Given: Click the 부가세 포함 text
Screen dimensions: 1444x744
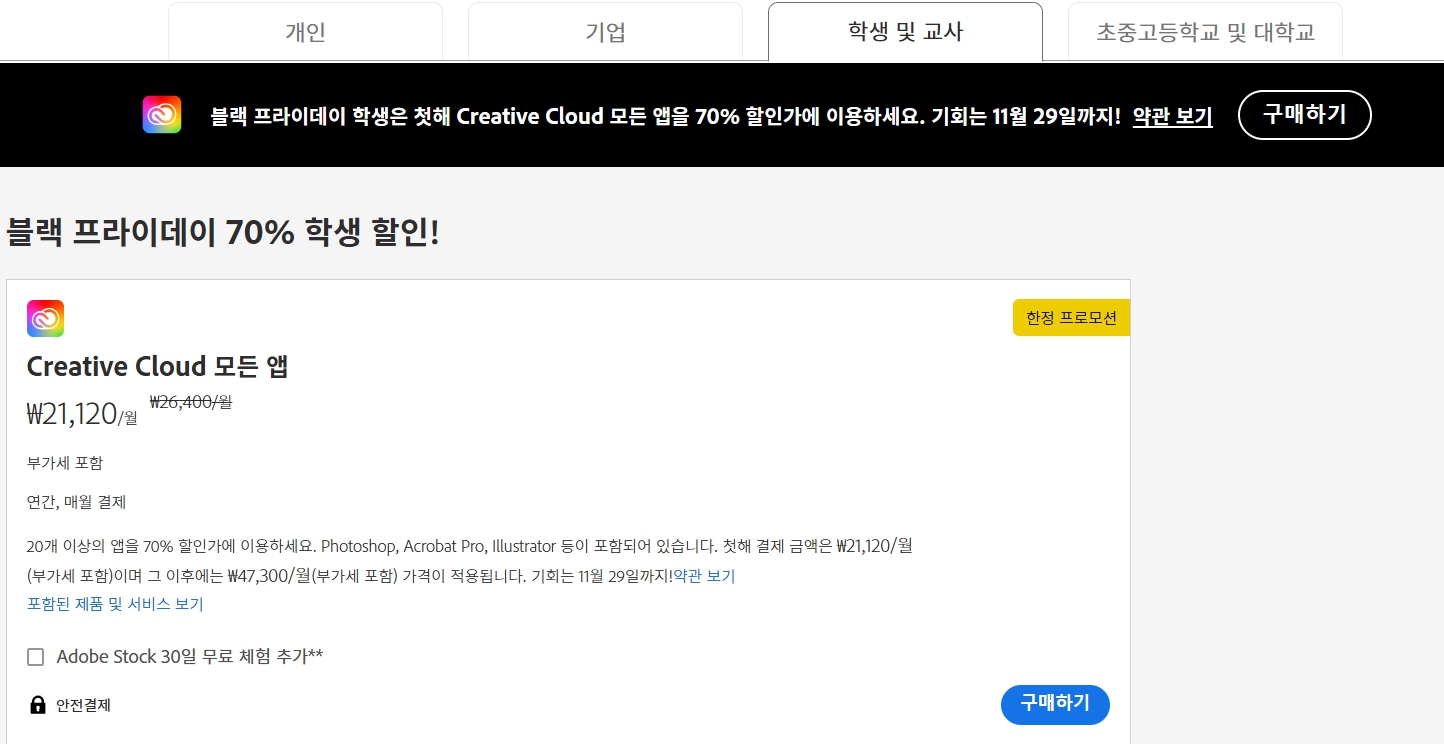Looking at the screenshot, I should tap(65, 463).
